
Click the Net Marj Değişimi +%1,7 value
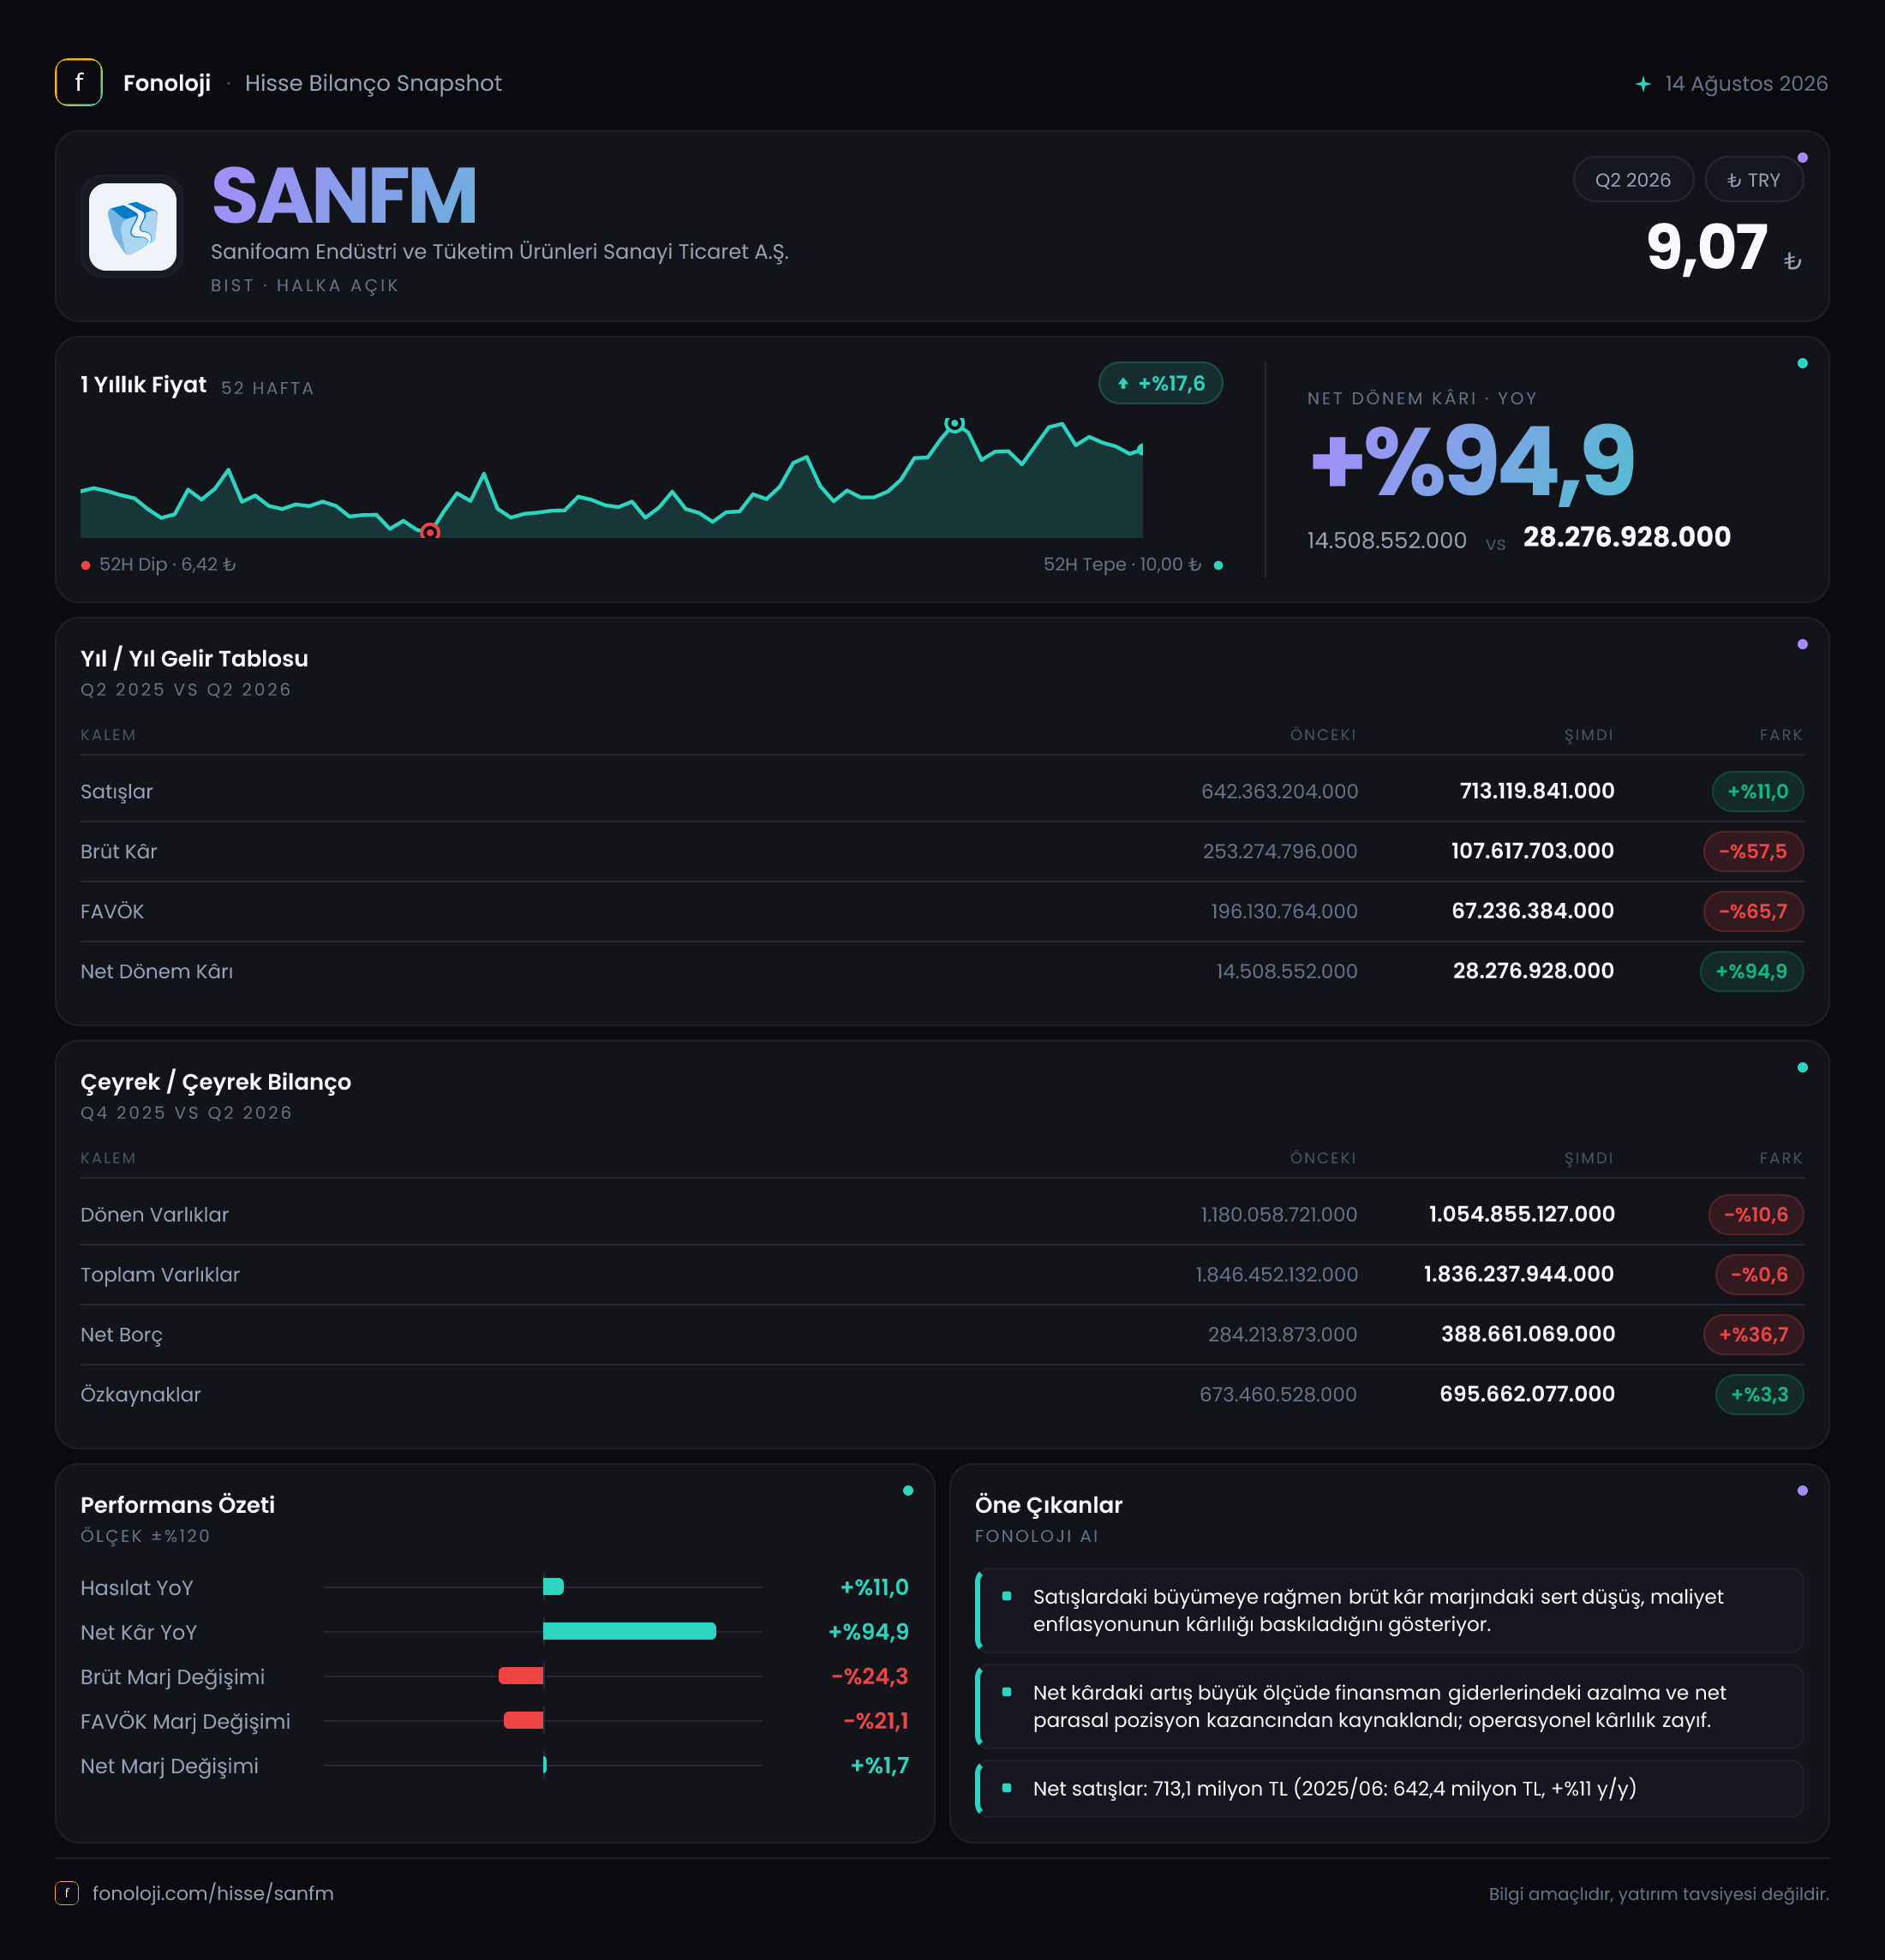879,1765
